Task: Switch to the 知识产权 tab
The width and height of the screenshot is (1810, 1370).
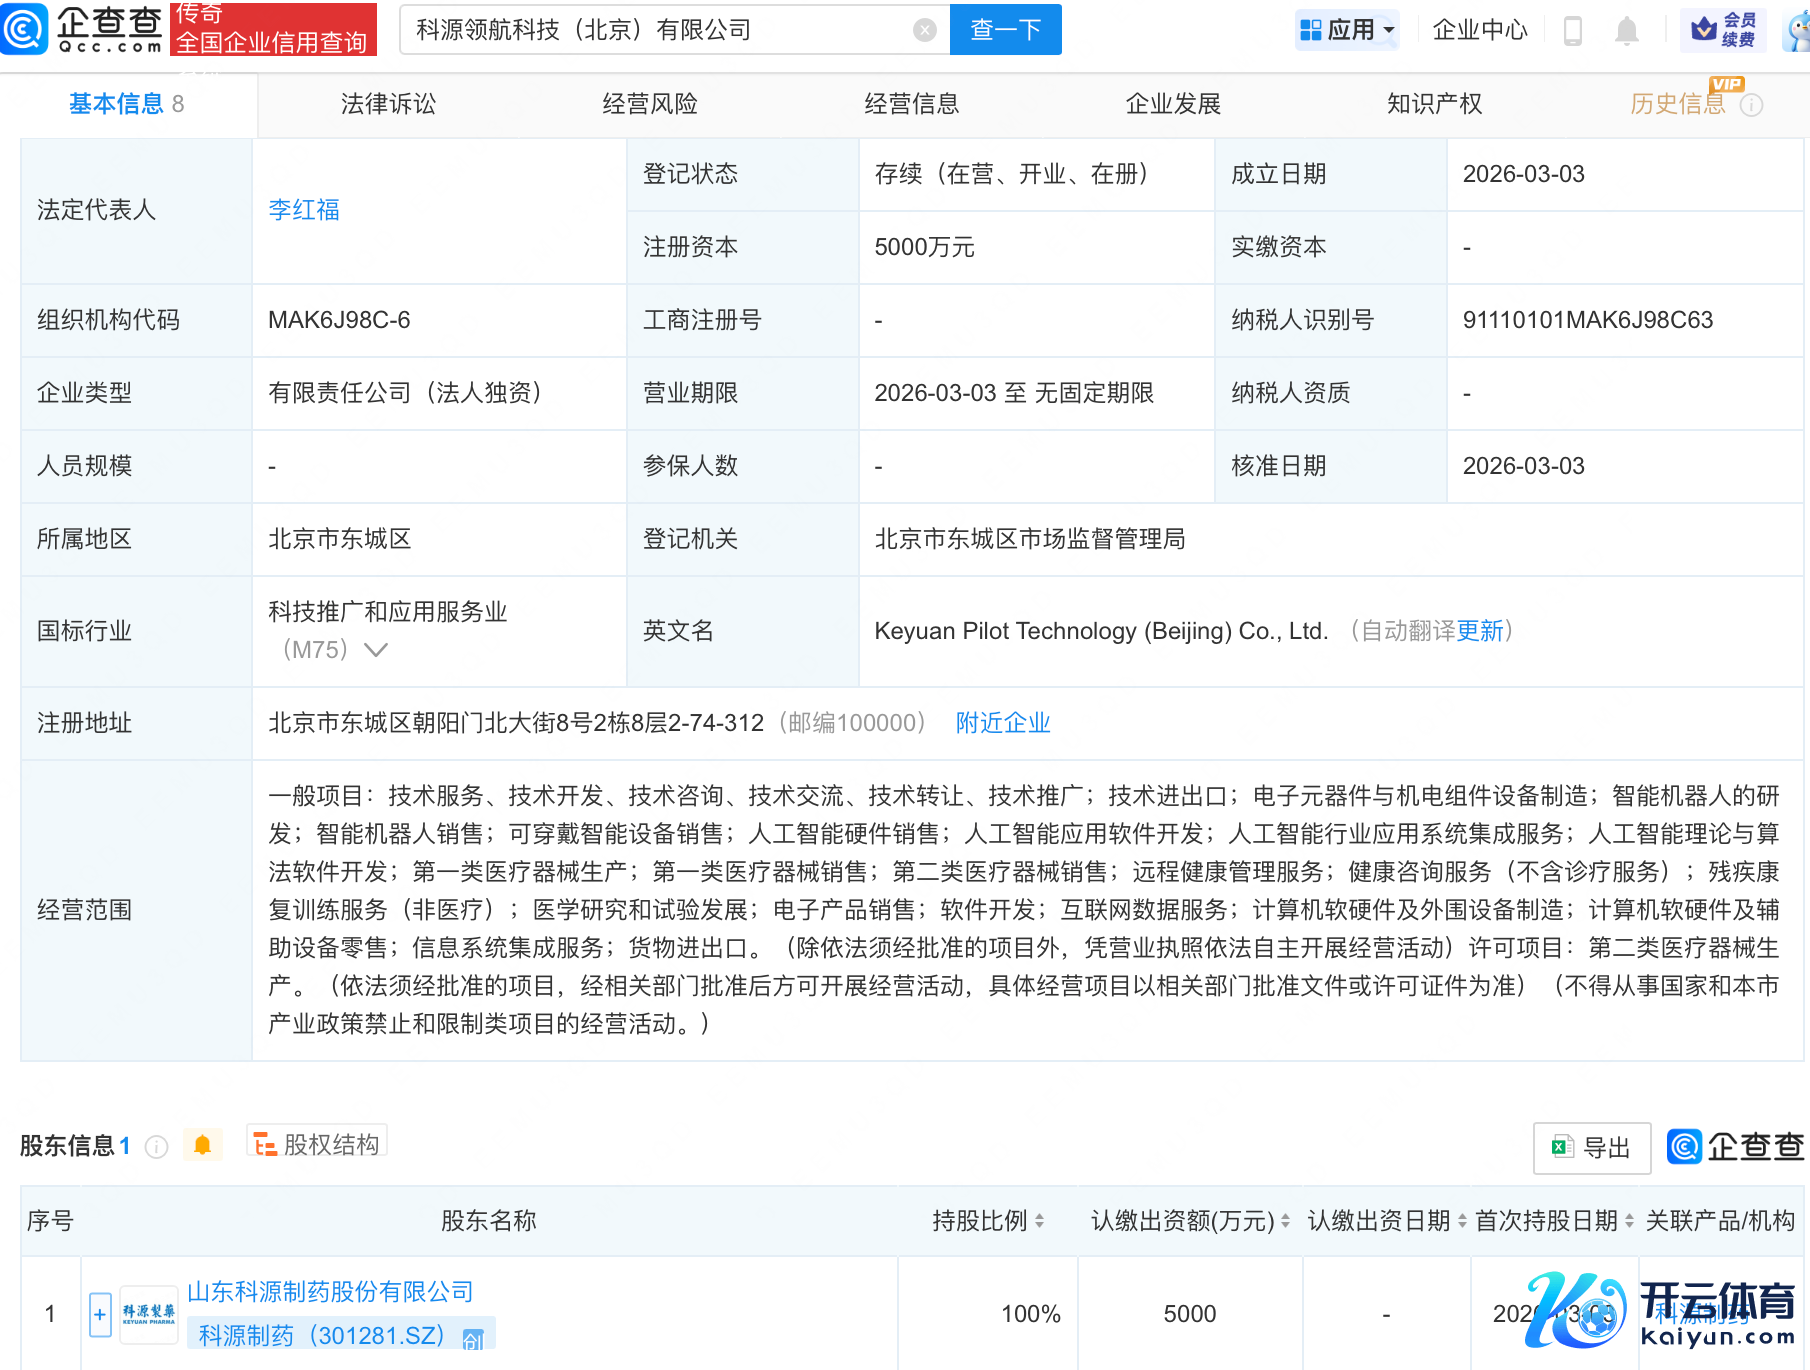Action: coord(1434,104)
